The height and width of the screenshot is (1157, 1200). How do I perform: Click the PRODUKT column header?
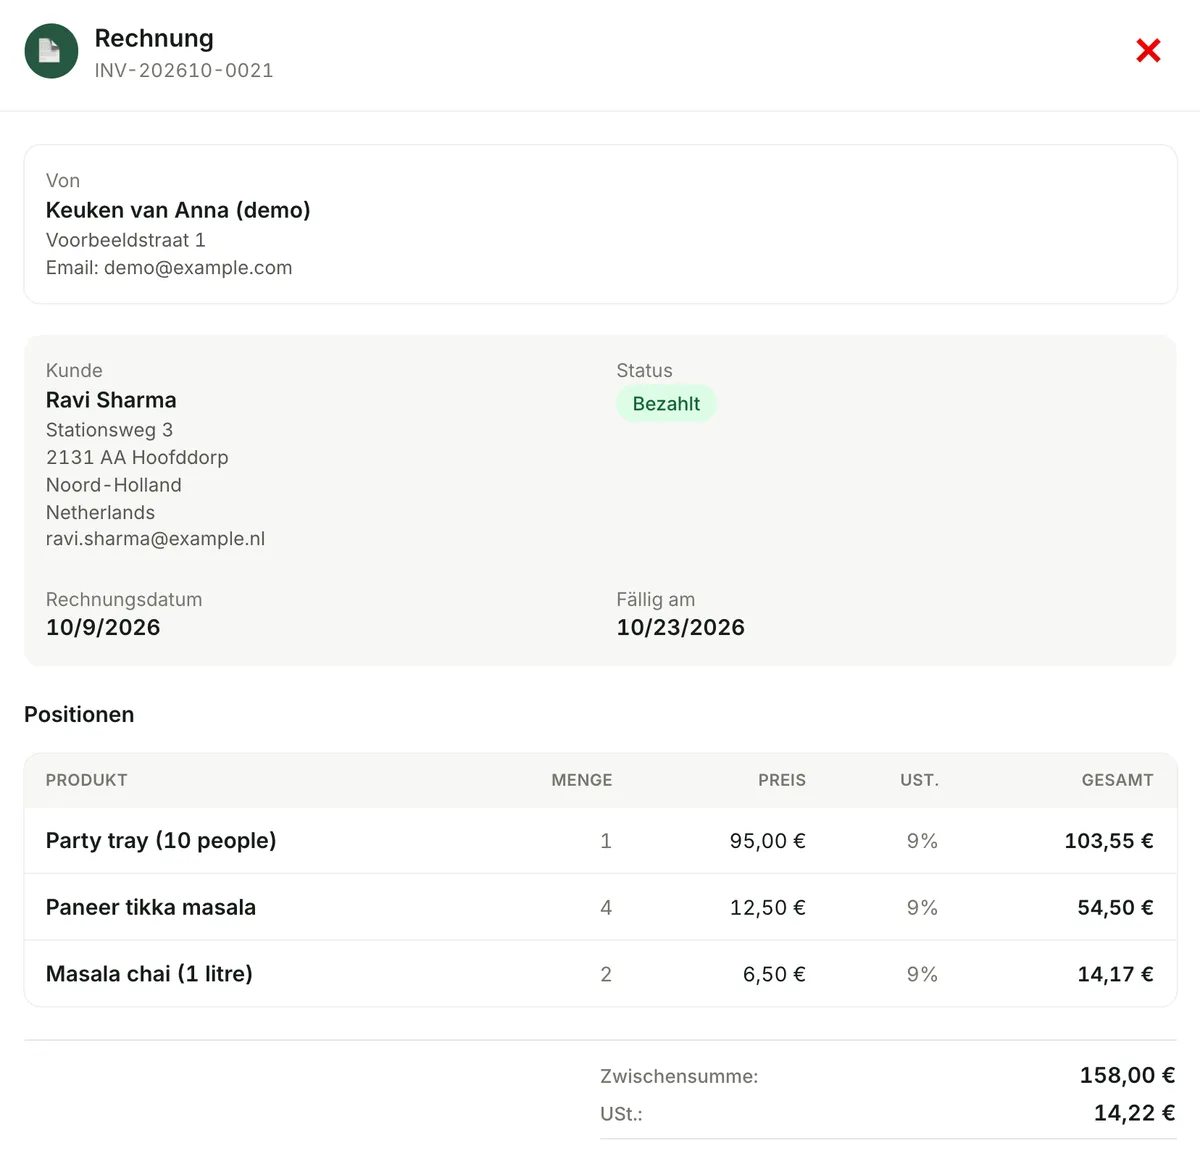(87, 780)
